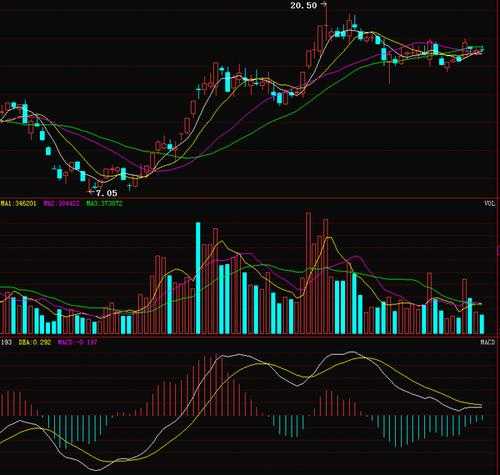Click the arrow next to 20.50 label
The height and width of the screenshot is (475, 500).
point(323,5)
